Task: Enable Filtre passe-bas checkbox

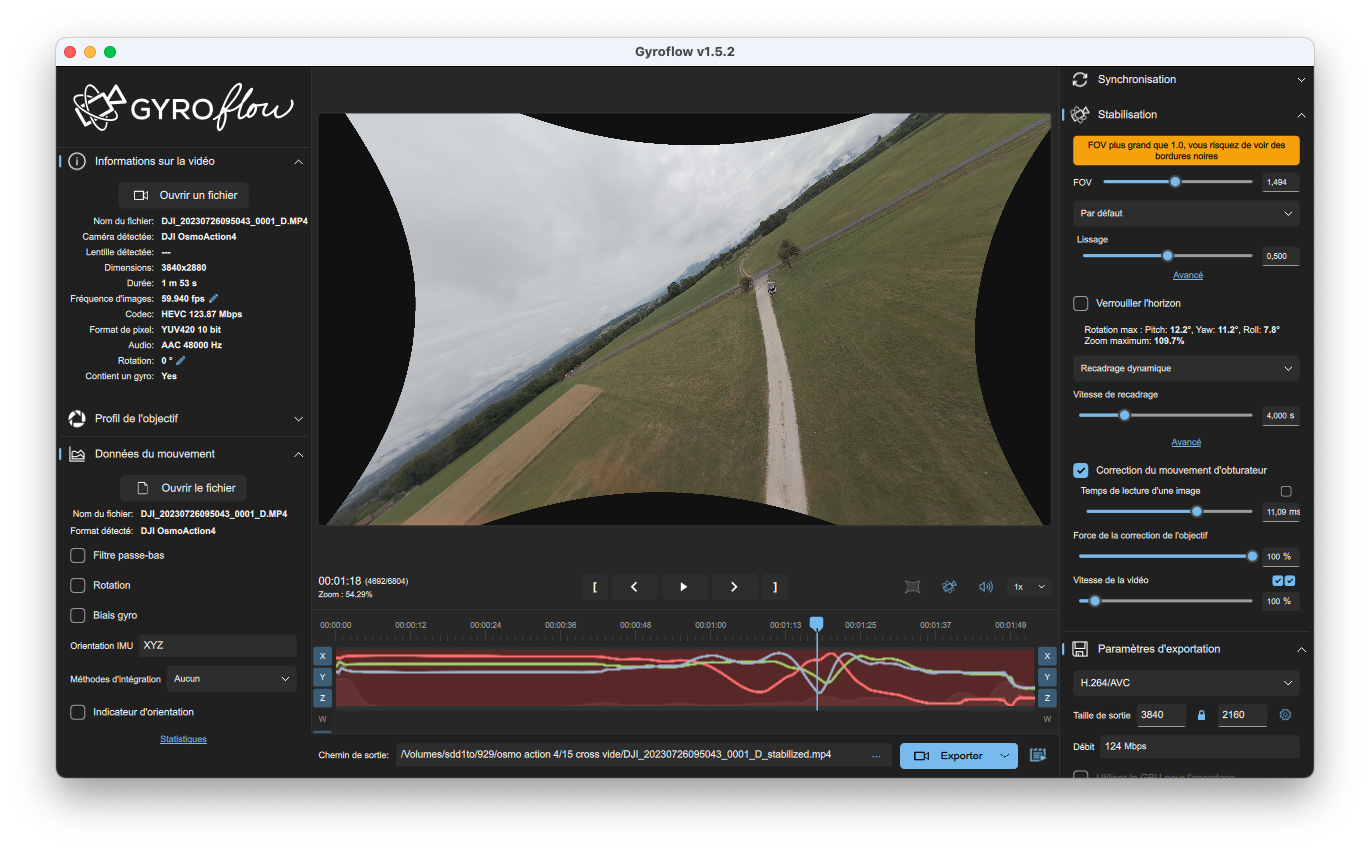Action: (77, 555)
